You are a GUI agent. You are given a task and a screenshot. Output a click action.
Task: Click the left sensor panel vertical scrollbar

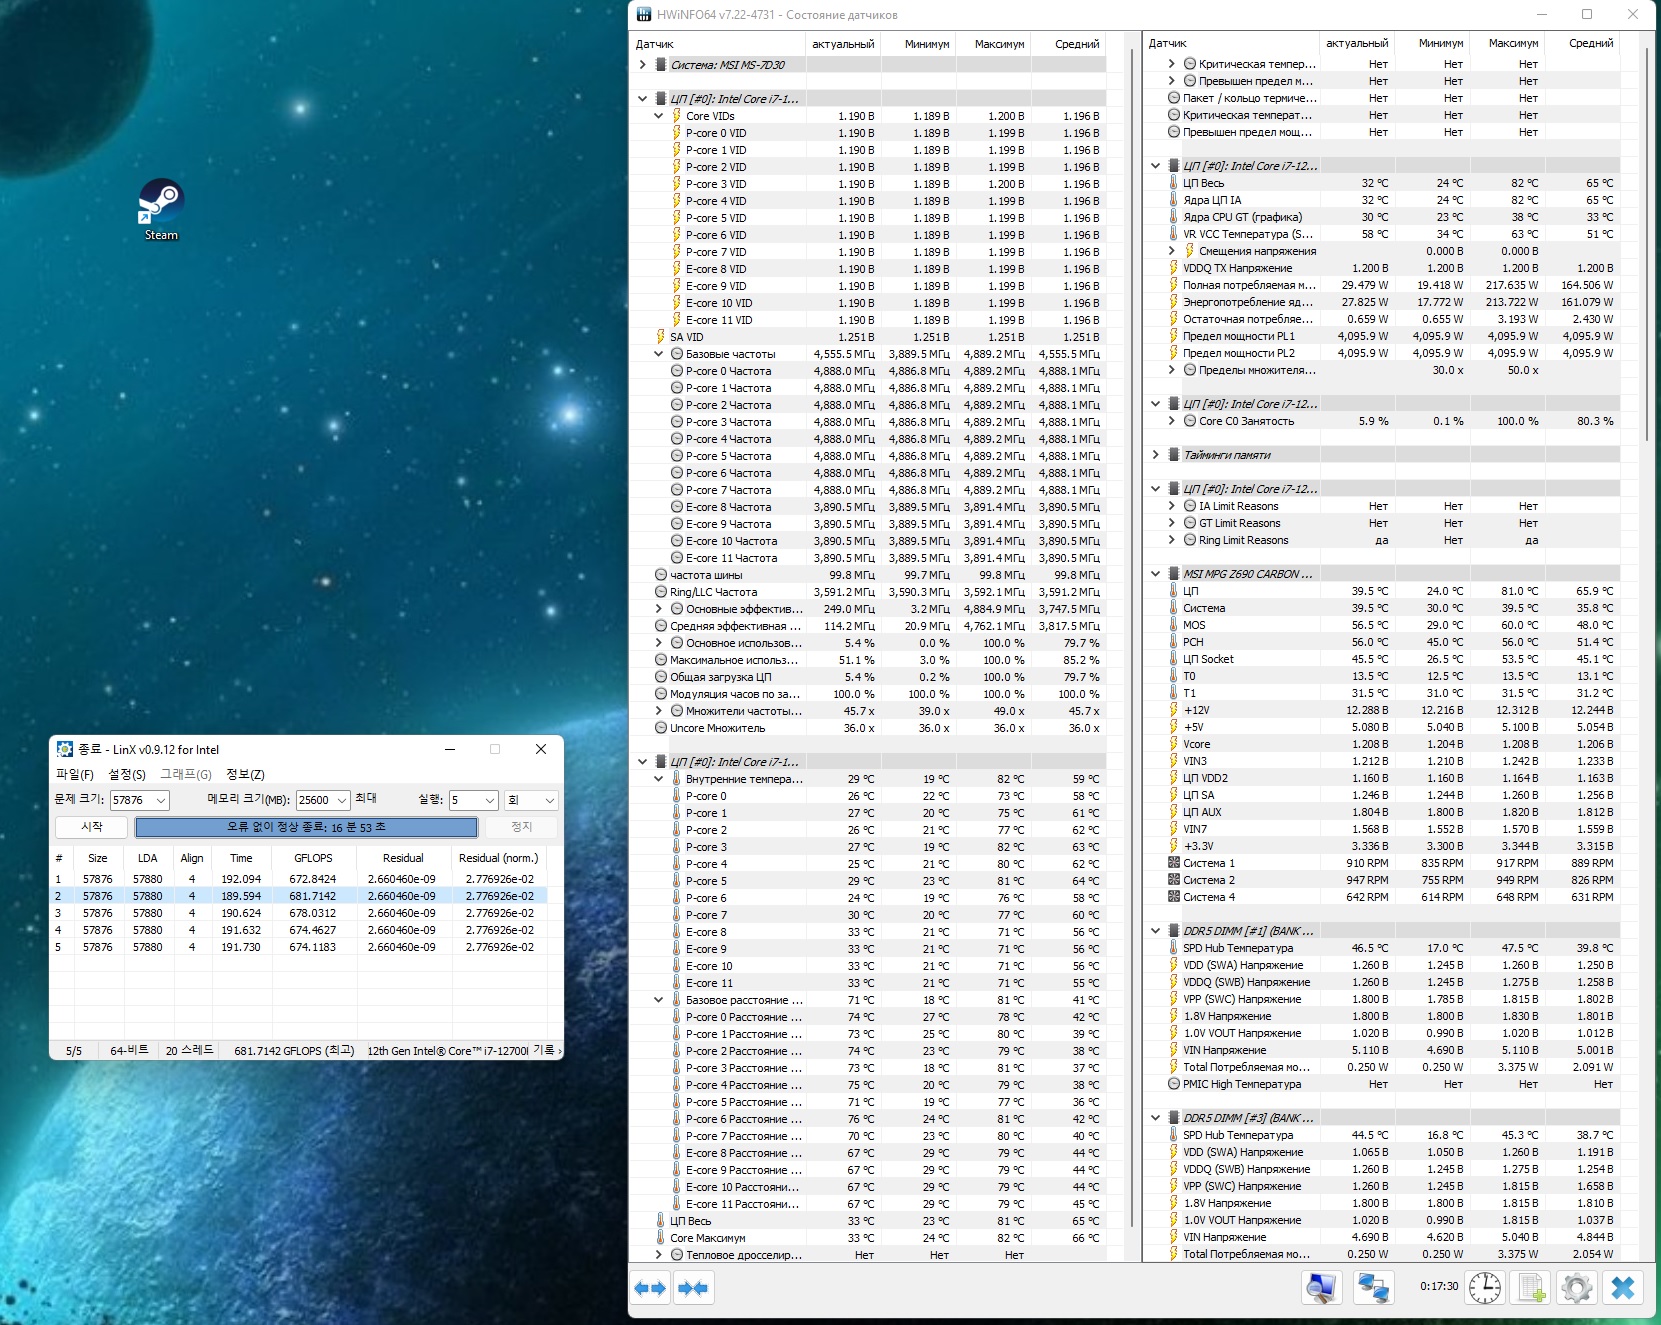click(1133, 640)
